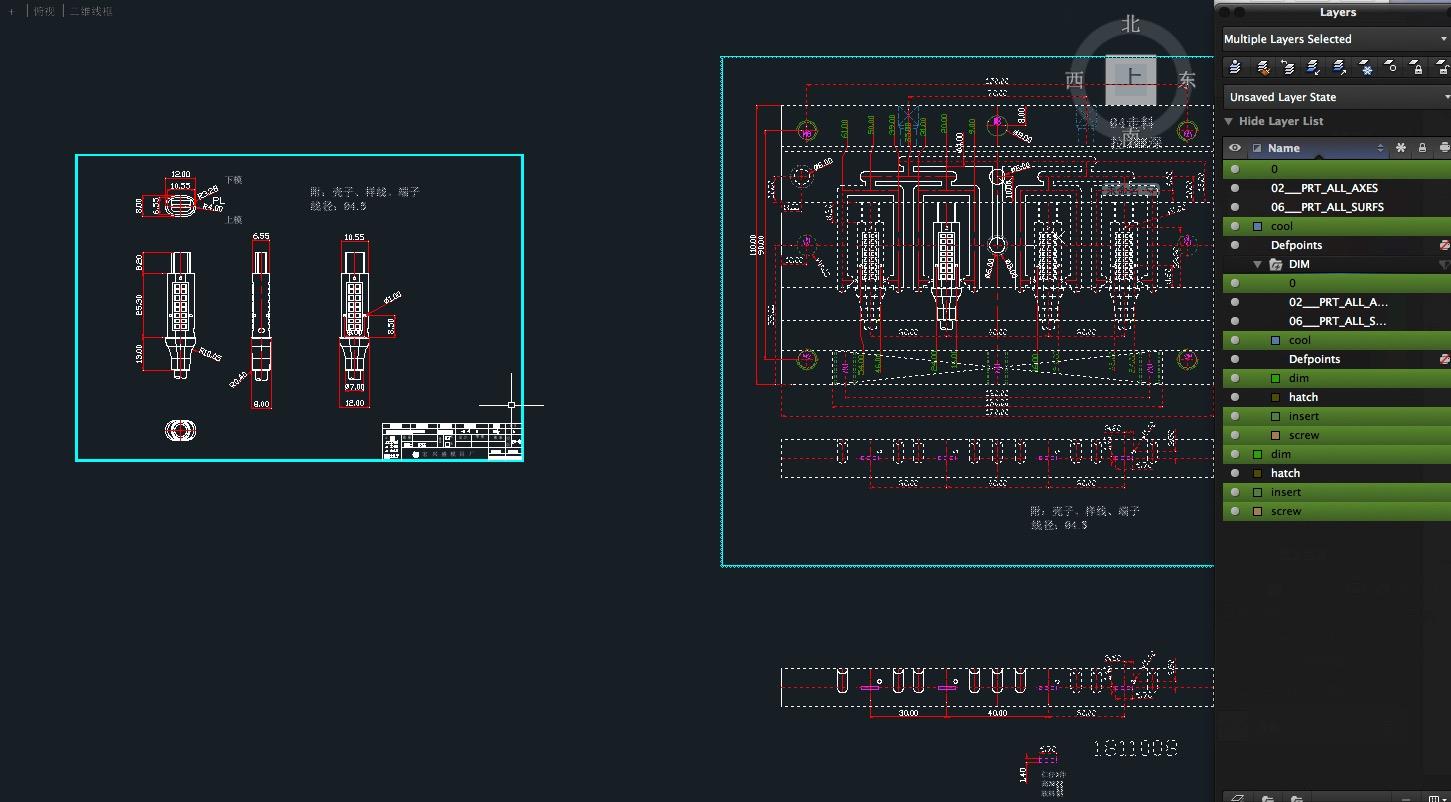This screenshot has height=802, width=1451.
Task: Click the color column header icon
Action: tap(1257, 148)
